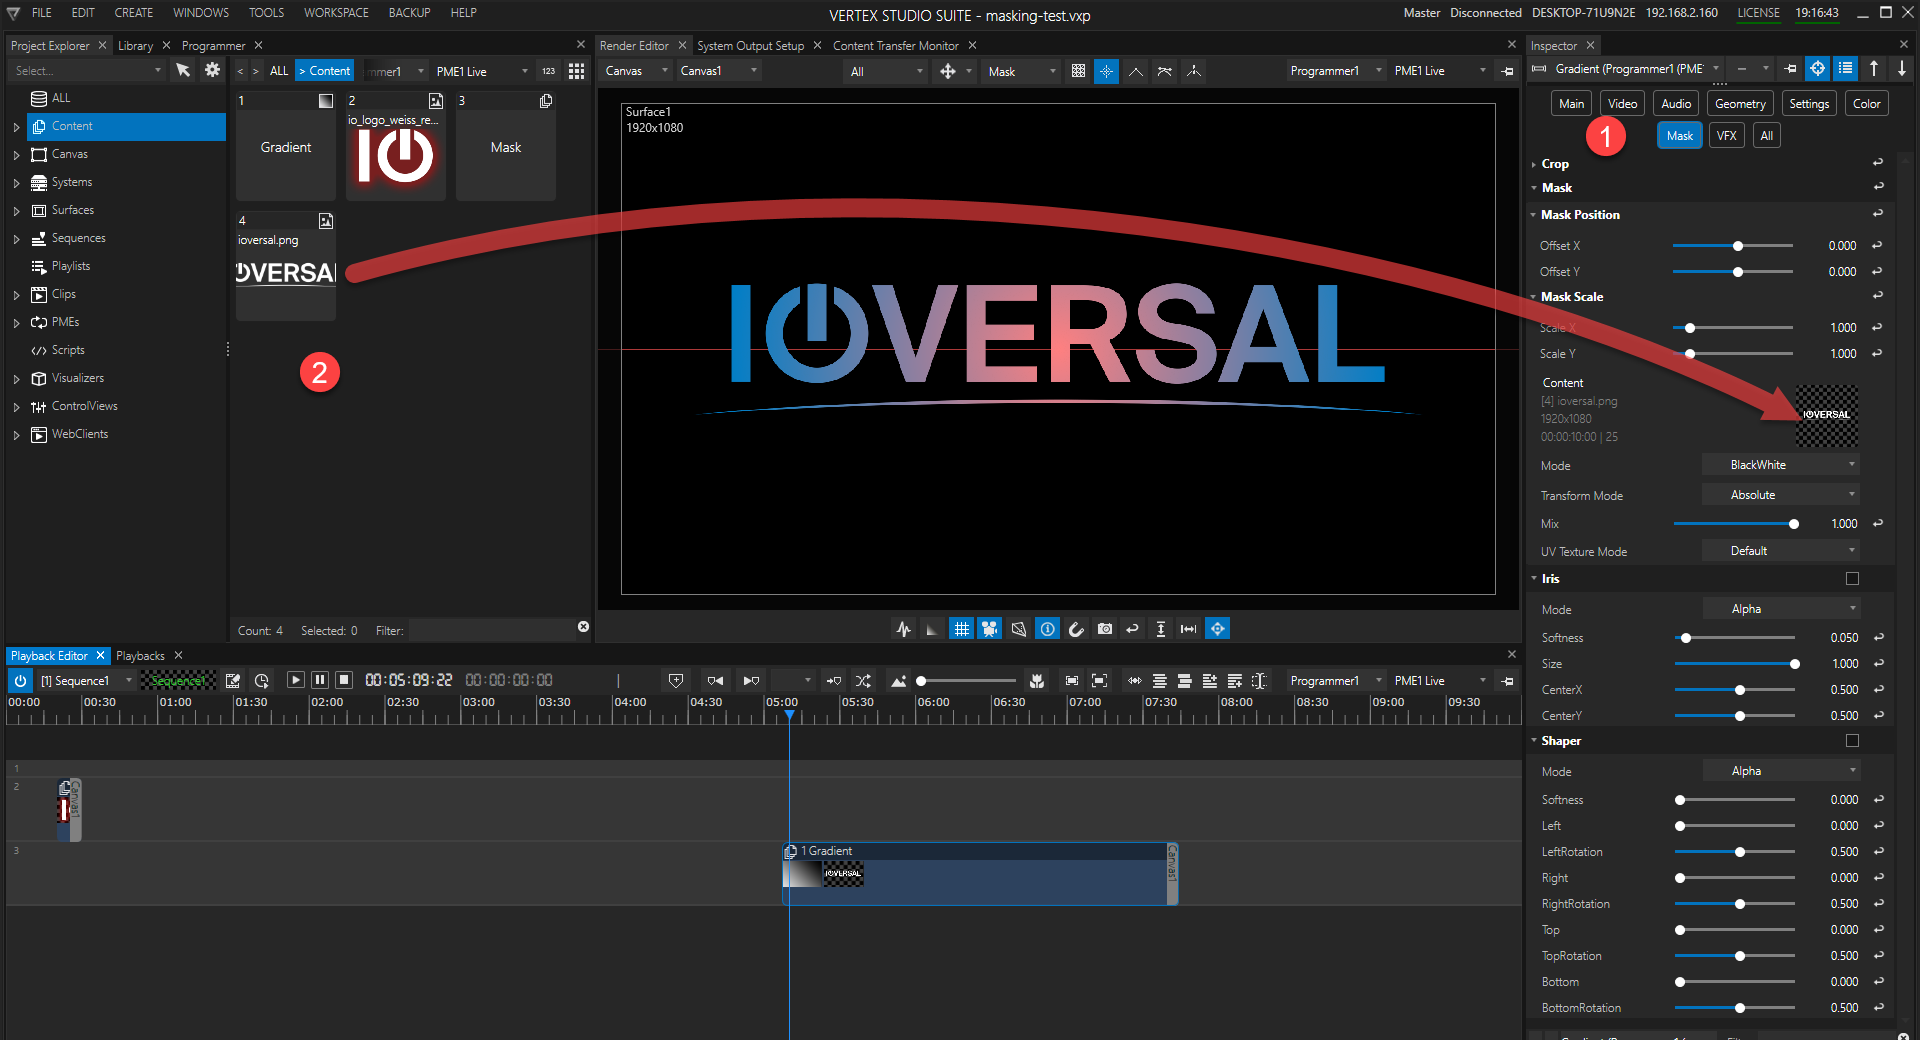The image size is (1920, 1040).
Task: Open the Transform Mode Absolute dropdown
Action: tap(1780, 495)
